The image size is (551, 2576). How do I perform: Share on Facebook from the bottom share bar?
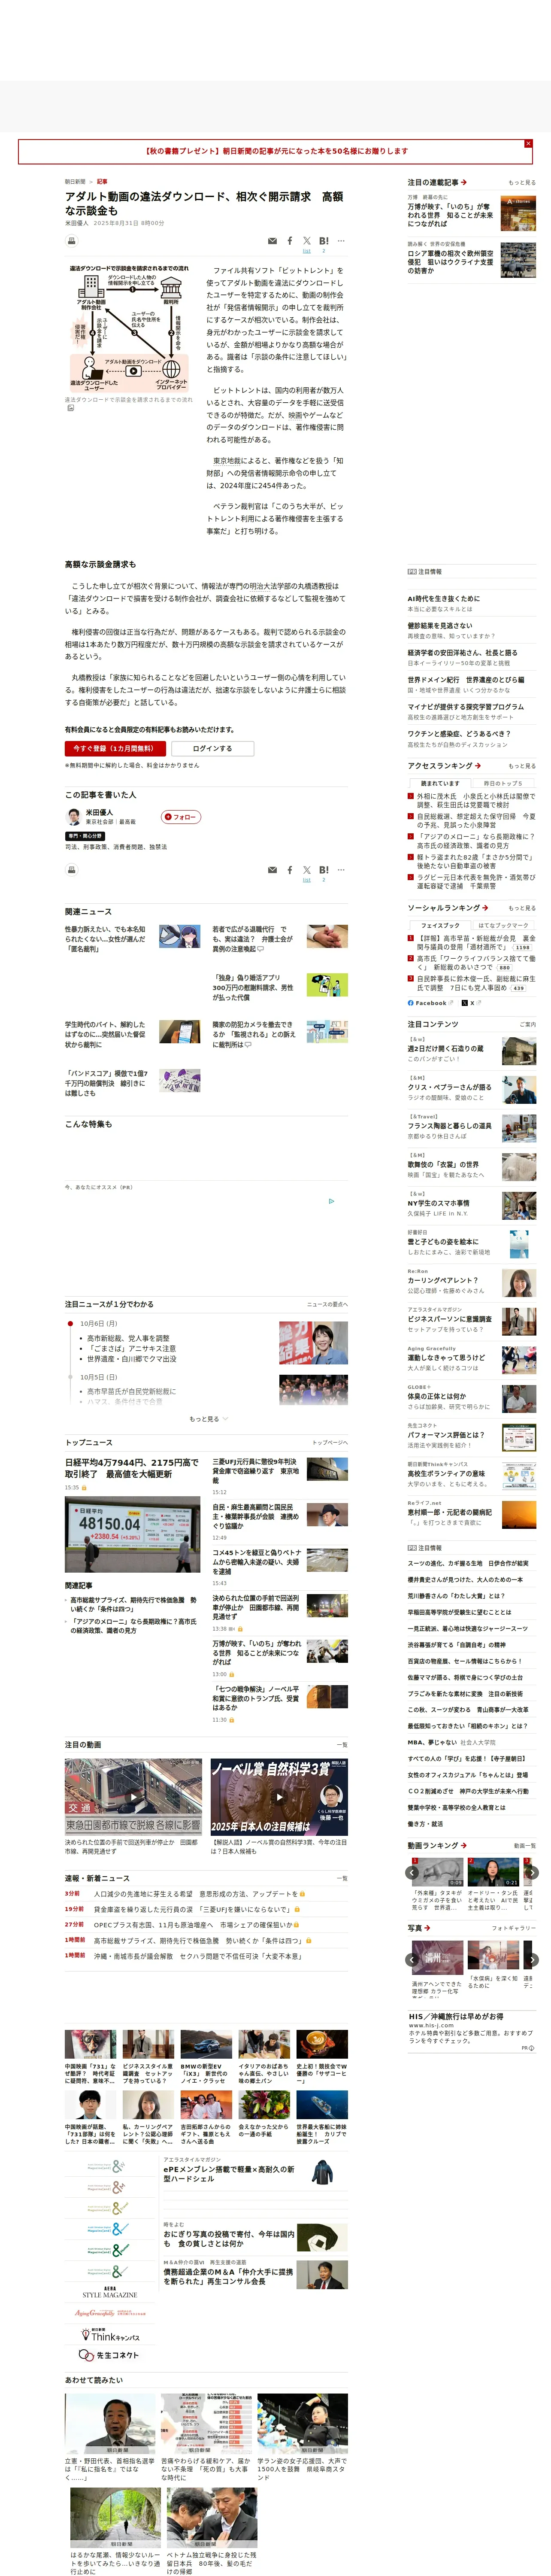tap(290, 870)
